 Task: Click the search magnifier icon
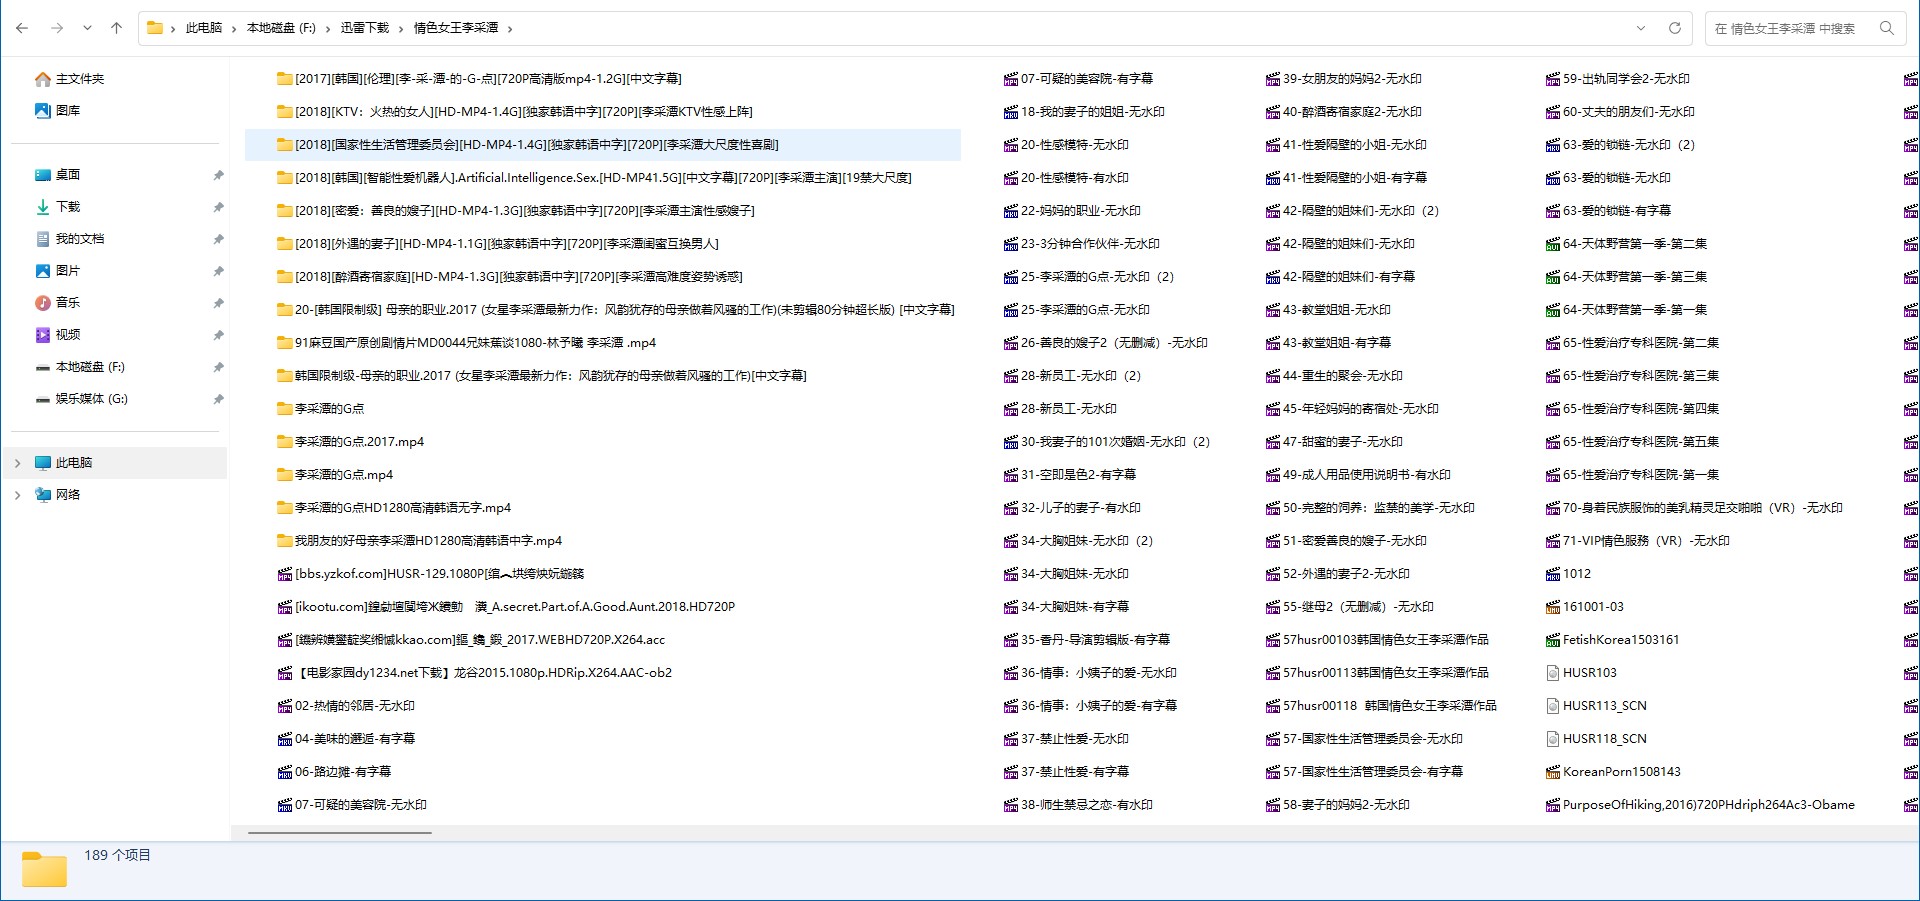tap(1886, 28)
